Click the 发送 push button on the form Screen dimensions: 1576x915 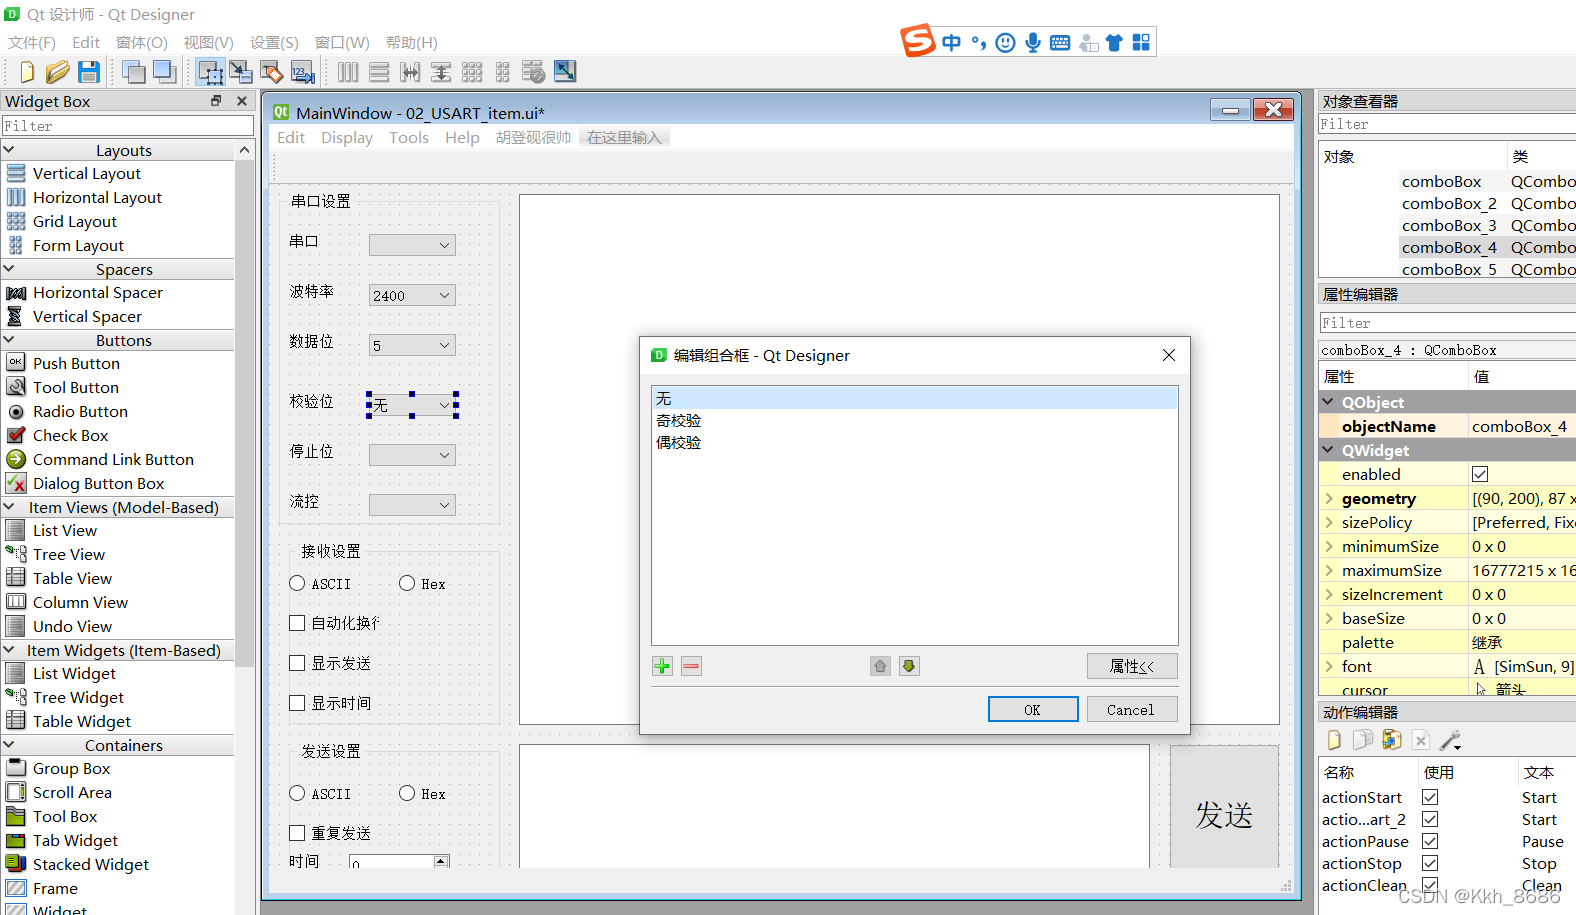pos(1224,806)
